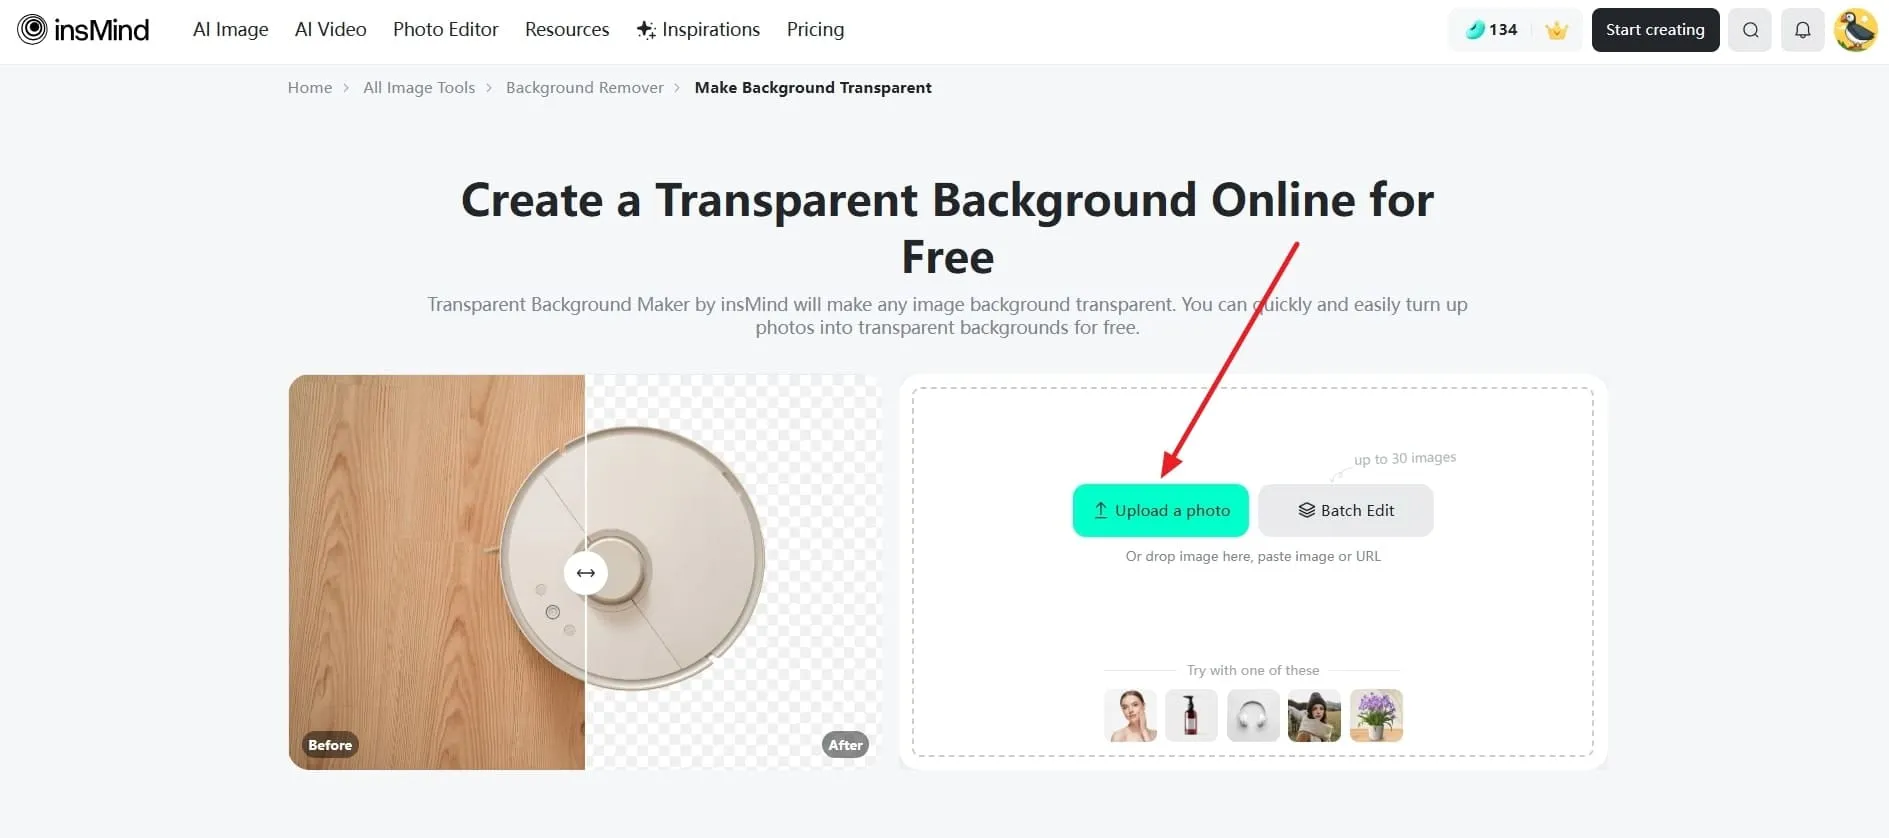Click the Upload a photo button

point(1161,510)
